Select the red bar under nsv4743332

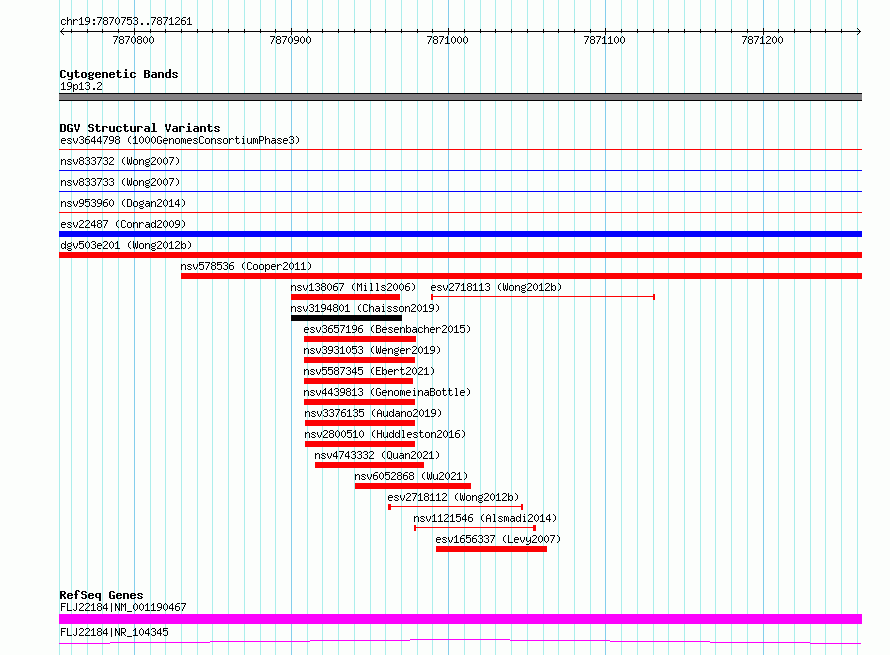coord(370,465)
